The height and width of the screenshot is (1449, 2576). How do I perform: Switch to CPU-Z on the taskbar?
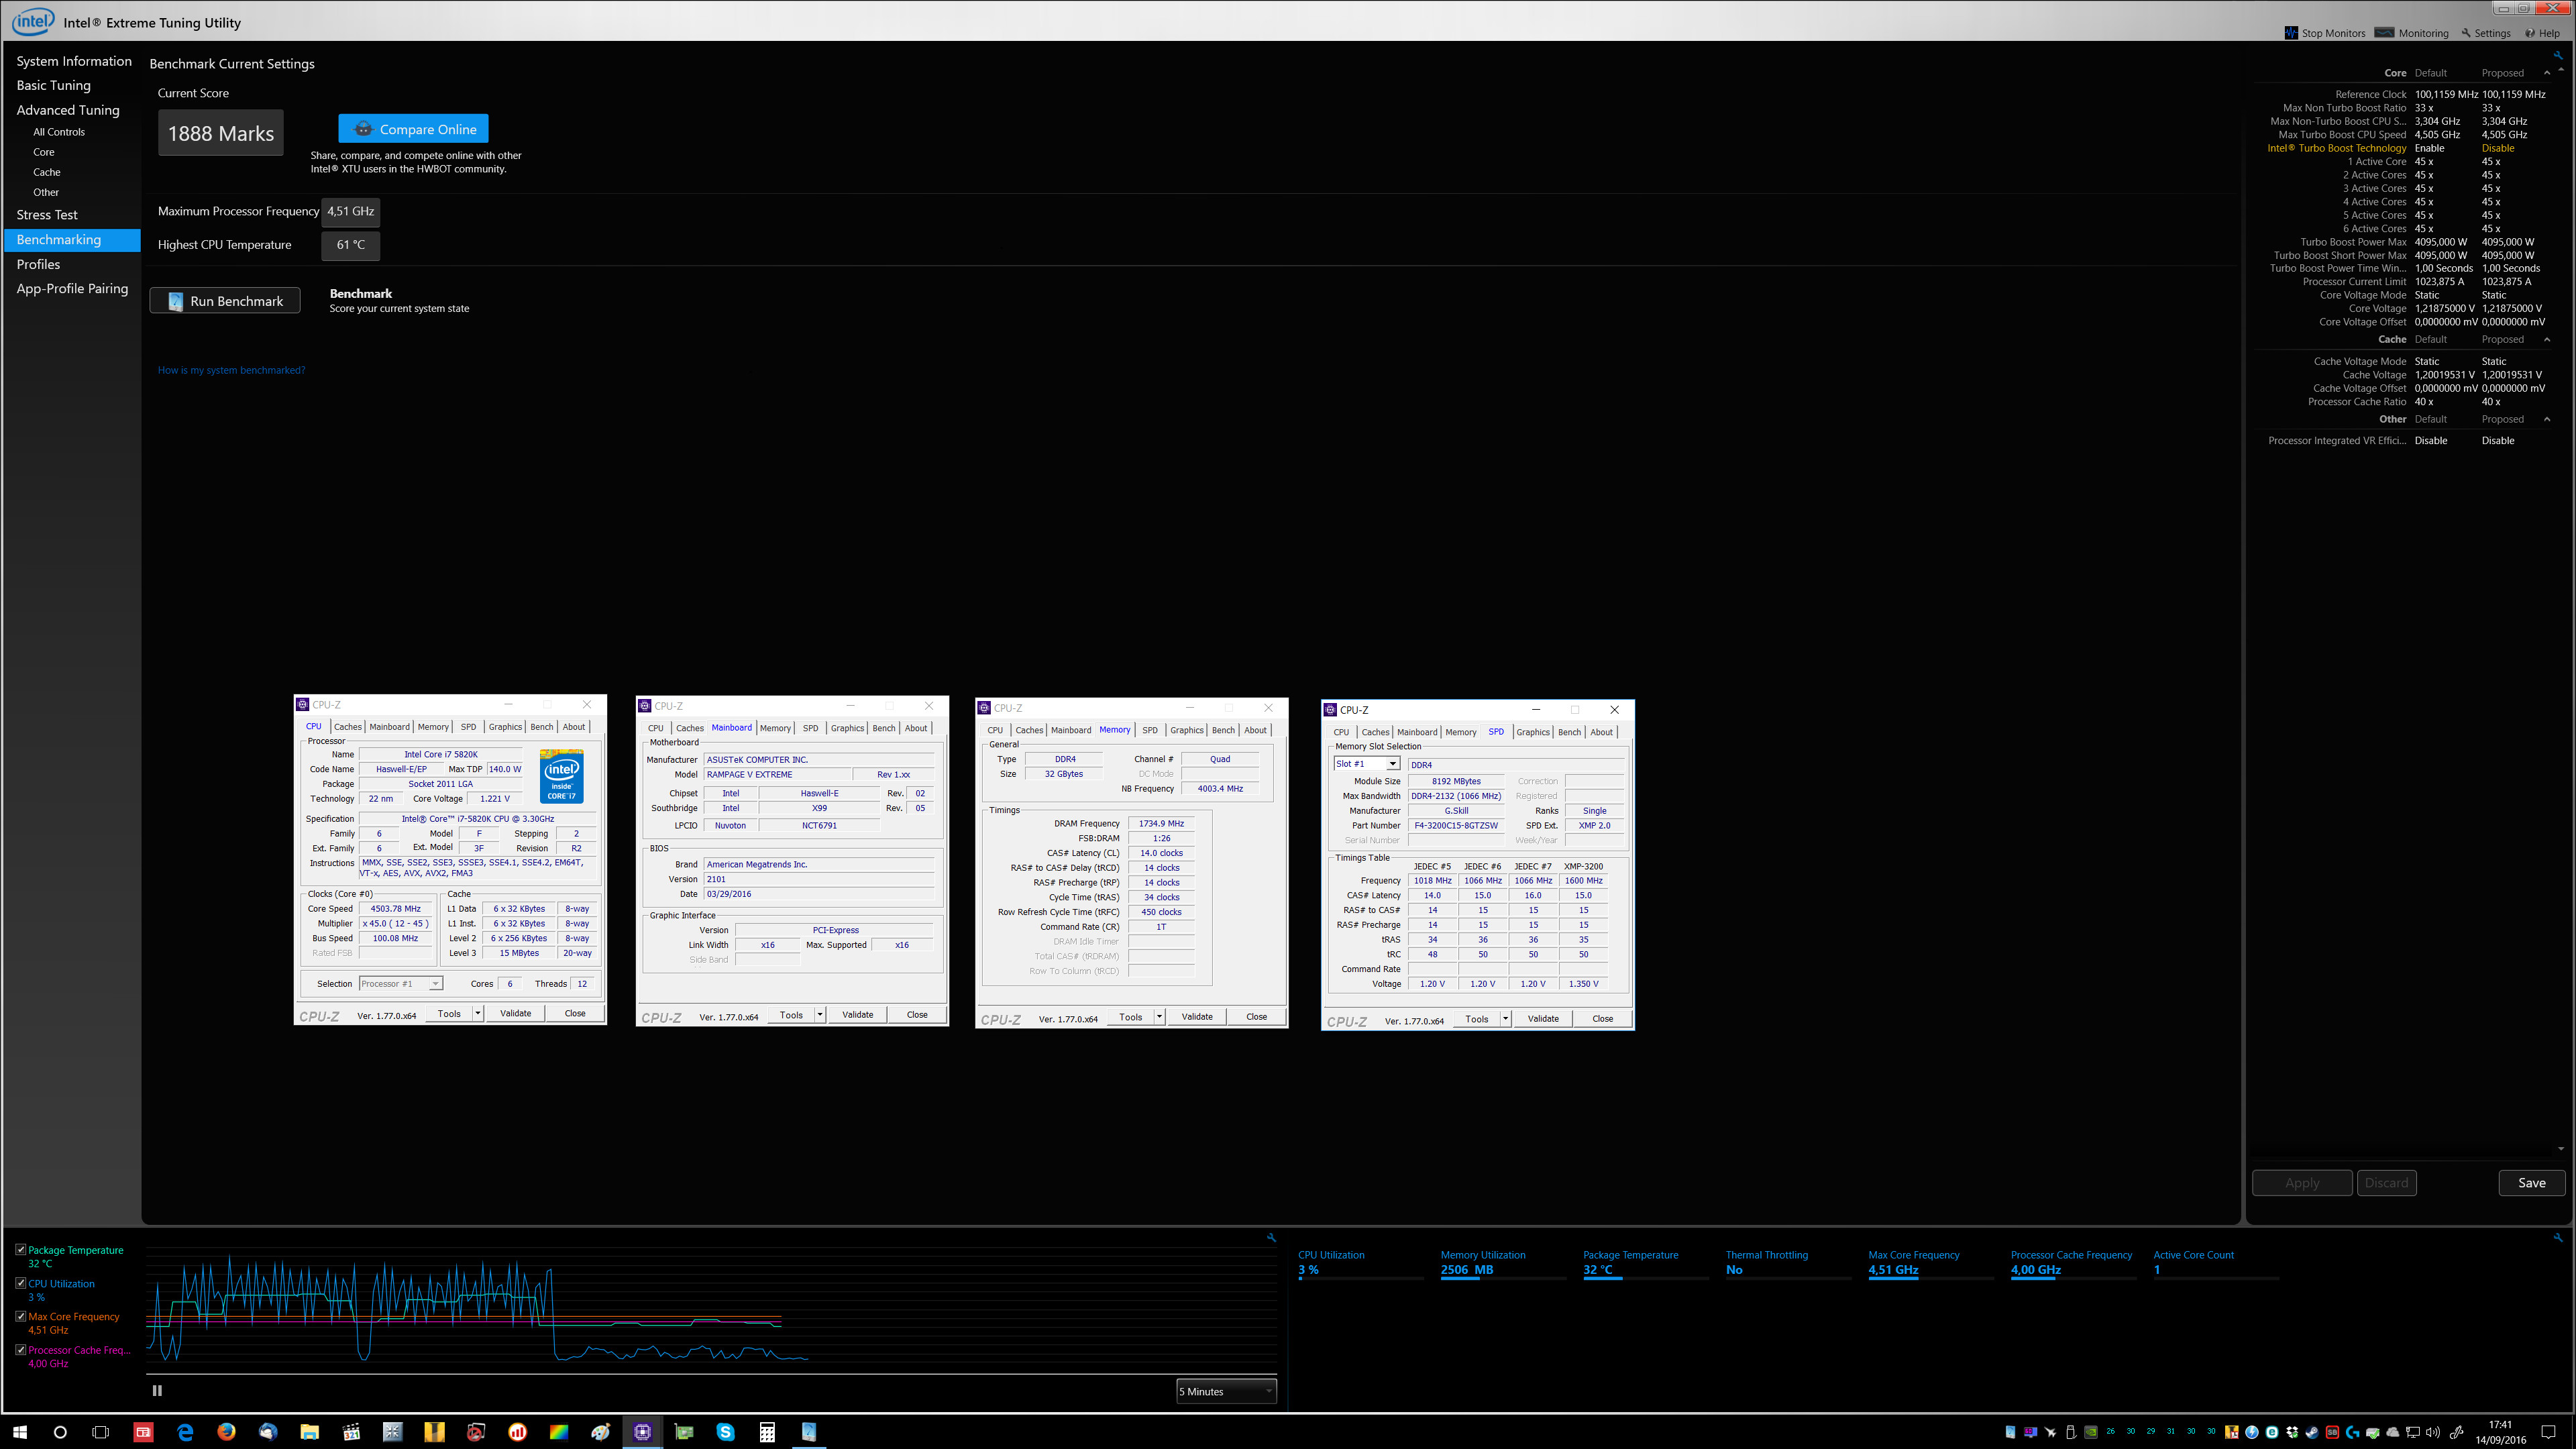(x=642, y=1432)
